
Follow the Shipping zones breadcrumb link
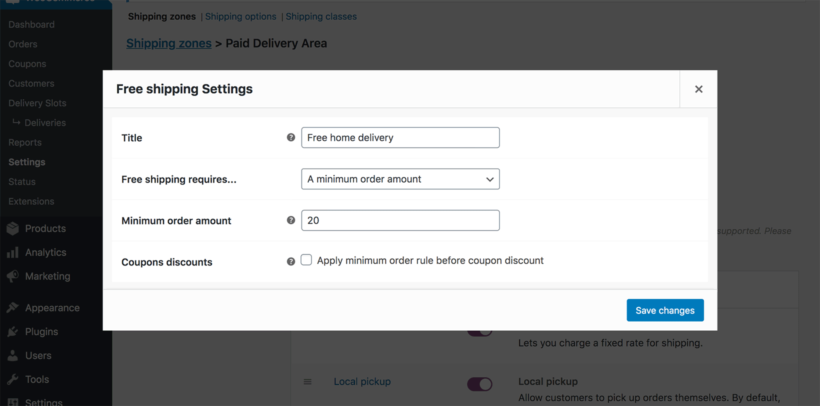pos(169,43)
